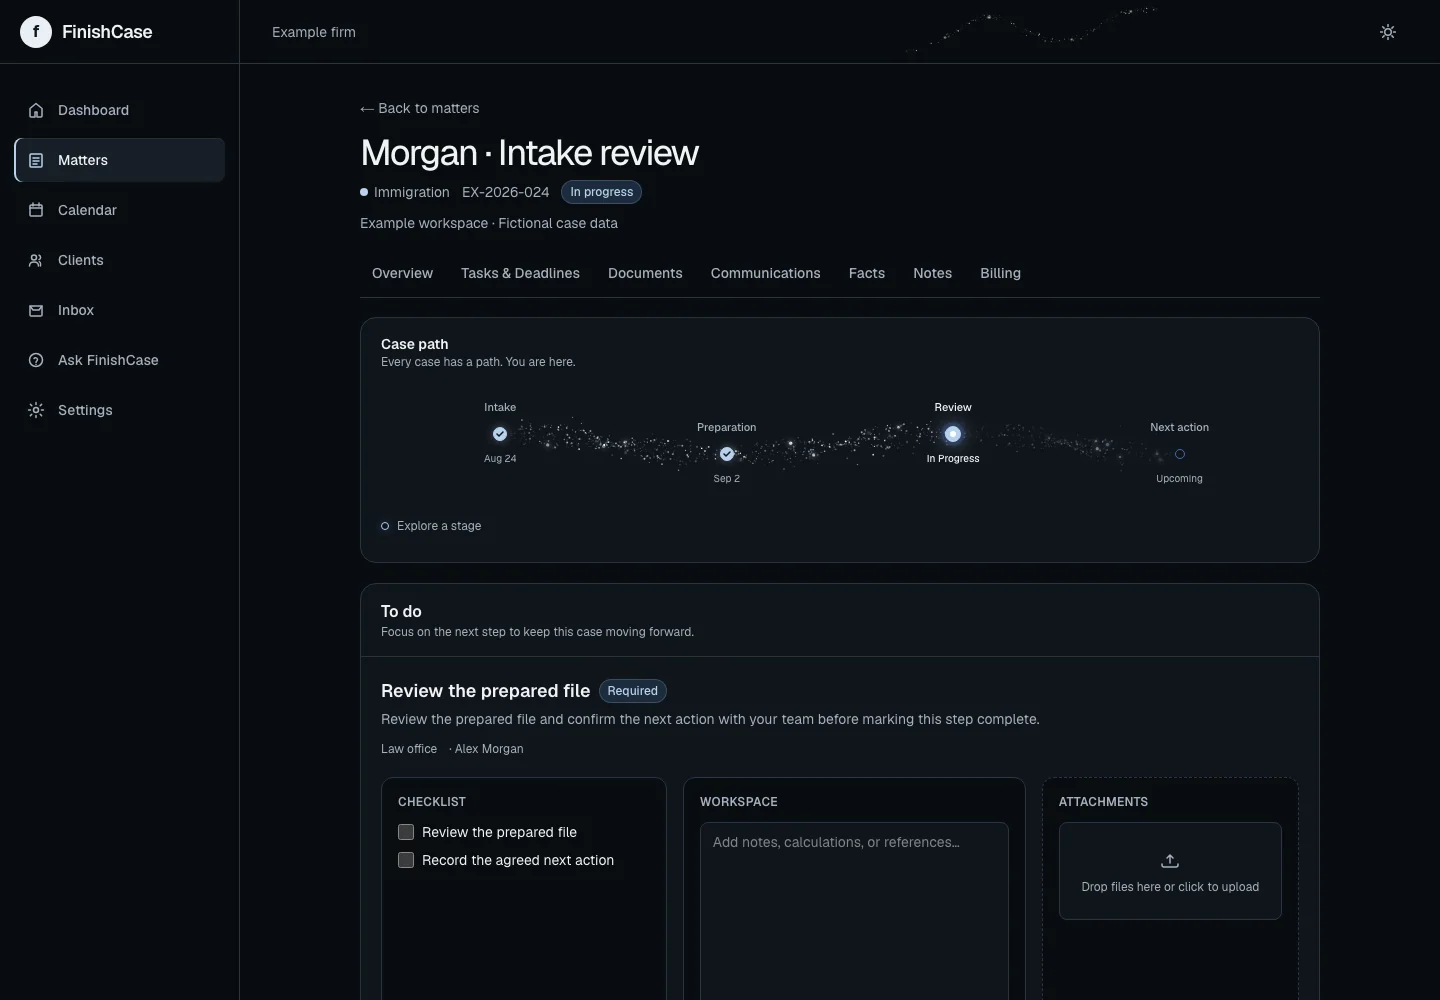Click the Aug 24 intake date
Screen dimensions: 1440x1000
point(500,459)
